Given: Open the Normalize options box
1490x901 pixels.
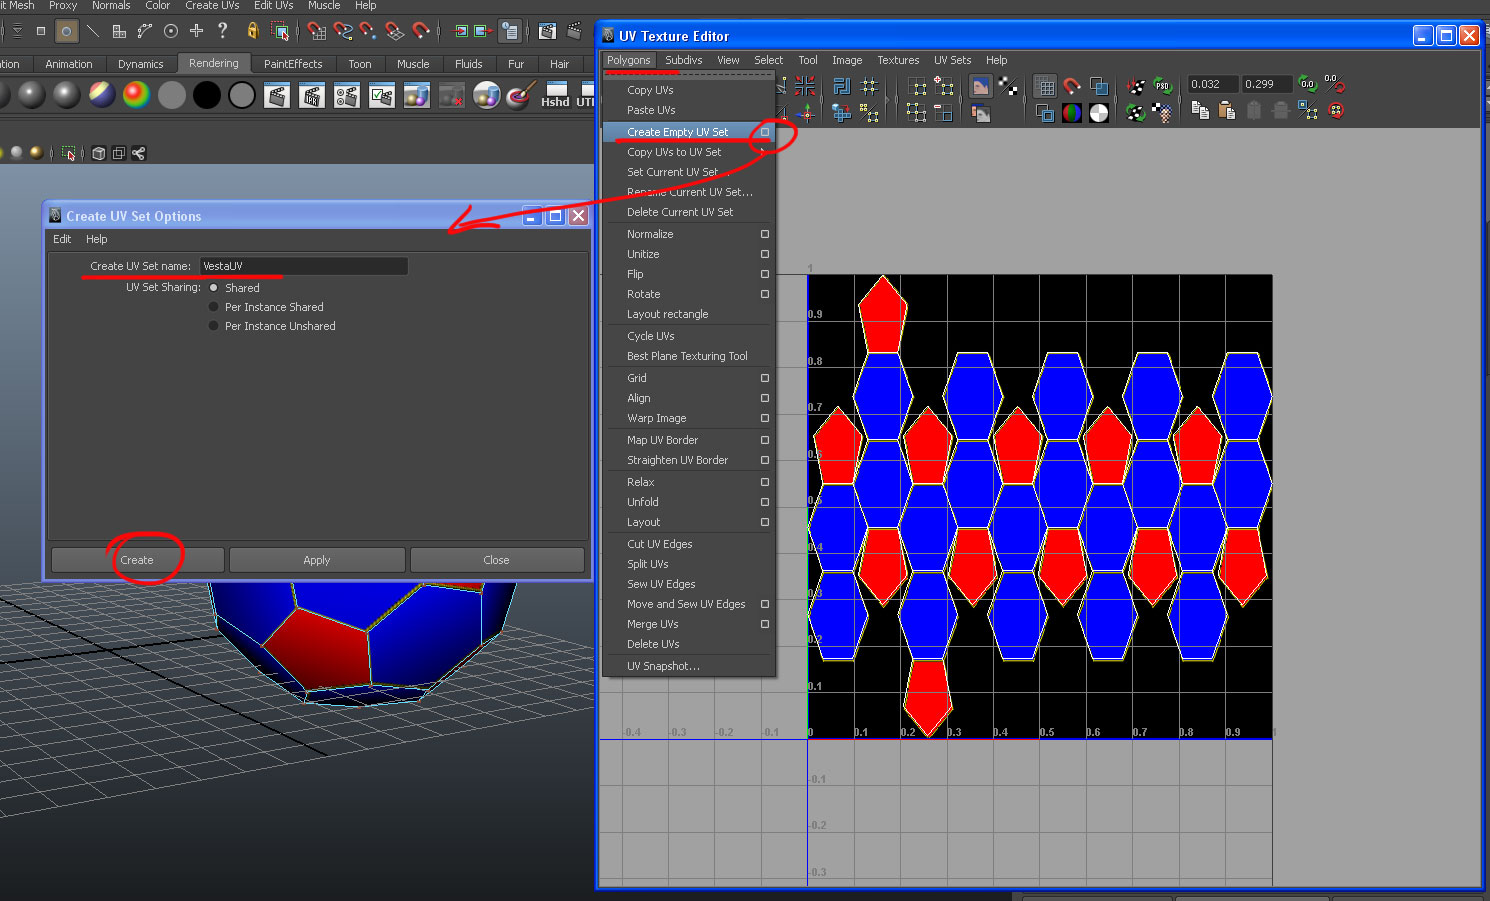Looking at the screenshot, I should 765,234.
